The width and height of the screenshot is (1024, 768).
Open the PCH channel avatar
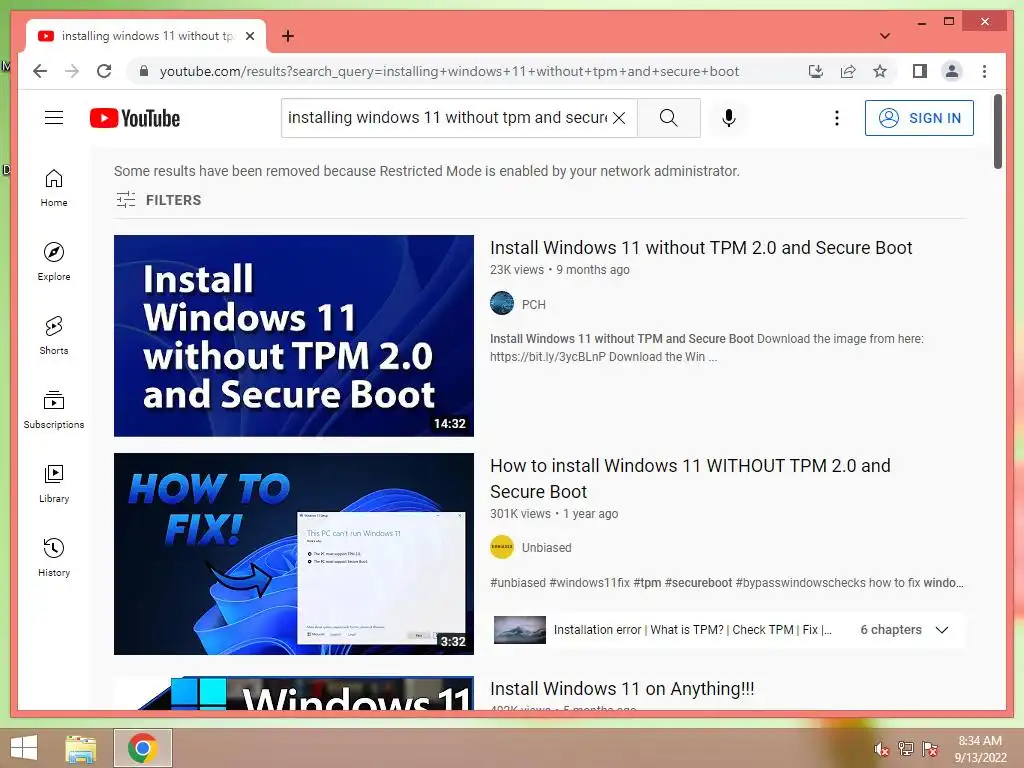click(x=502, y=304)
